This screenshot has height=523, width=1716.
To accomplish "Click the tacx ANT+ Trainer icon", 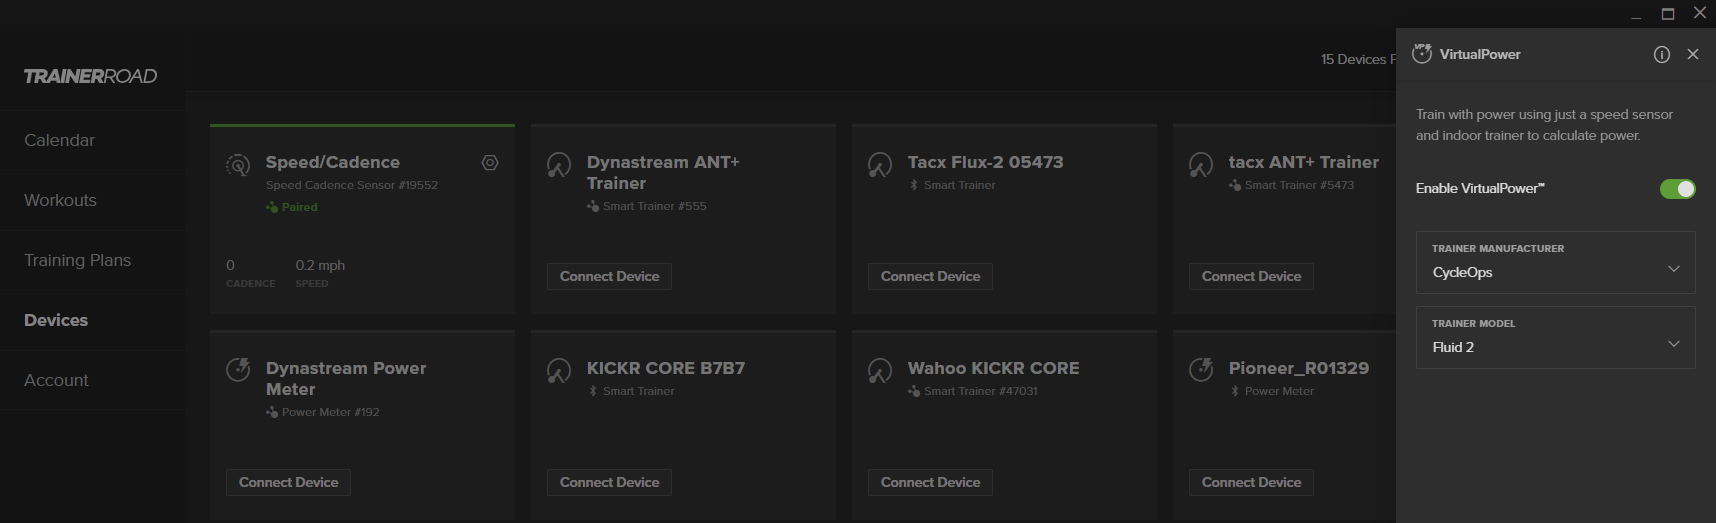I will tap(1201, 165).
